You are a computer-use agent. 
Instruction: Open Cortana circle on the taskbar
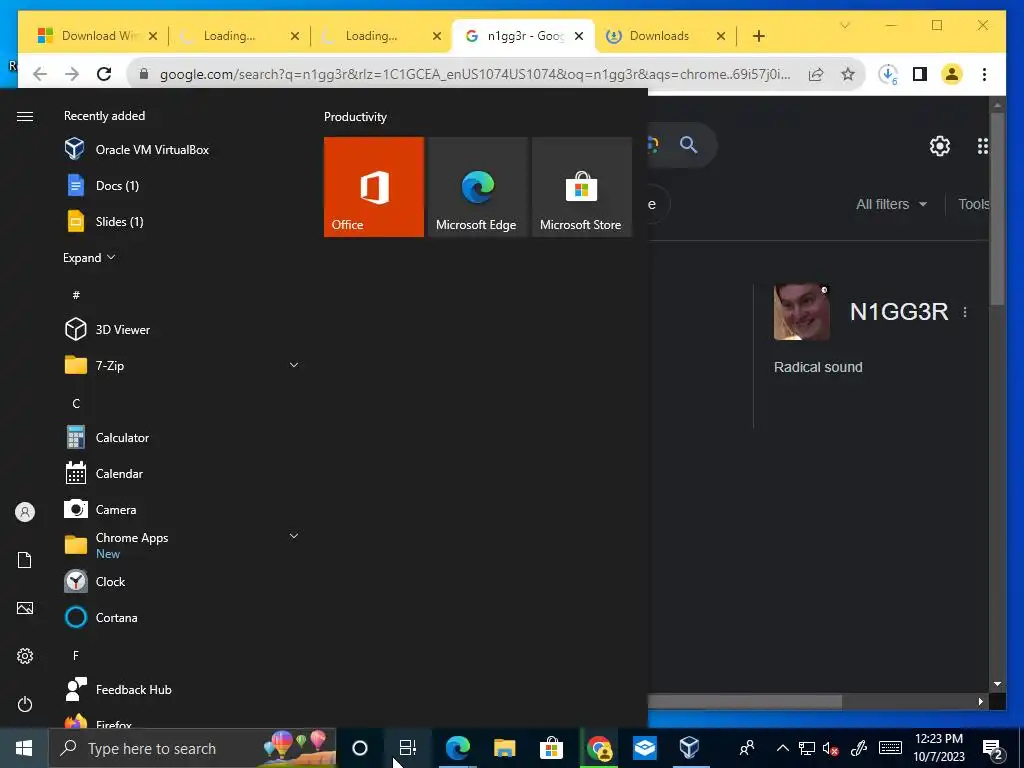tap(360, 748)
